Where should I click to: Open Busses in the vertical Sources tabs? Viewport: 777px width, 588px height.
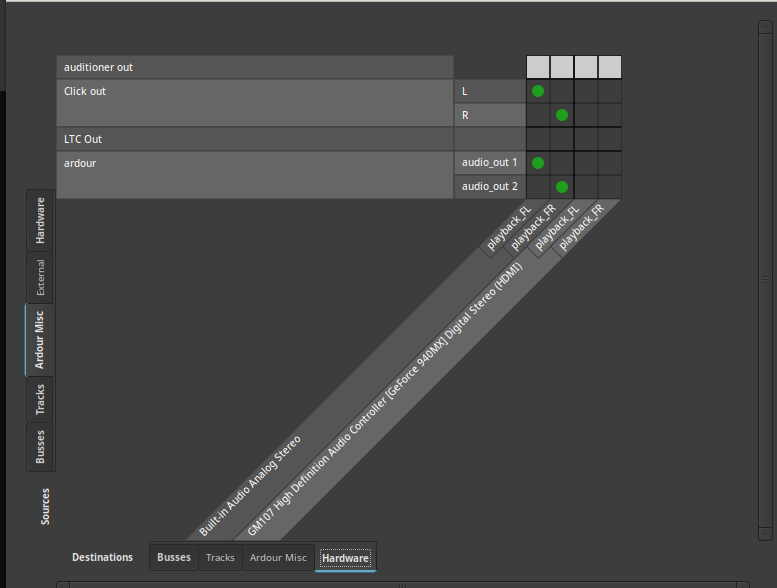tap(40, 446)
